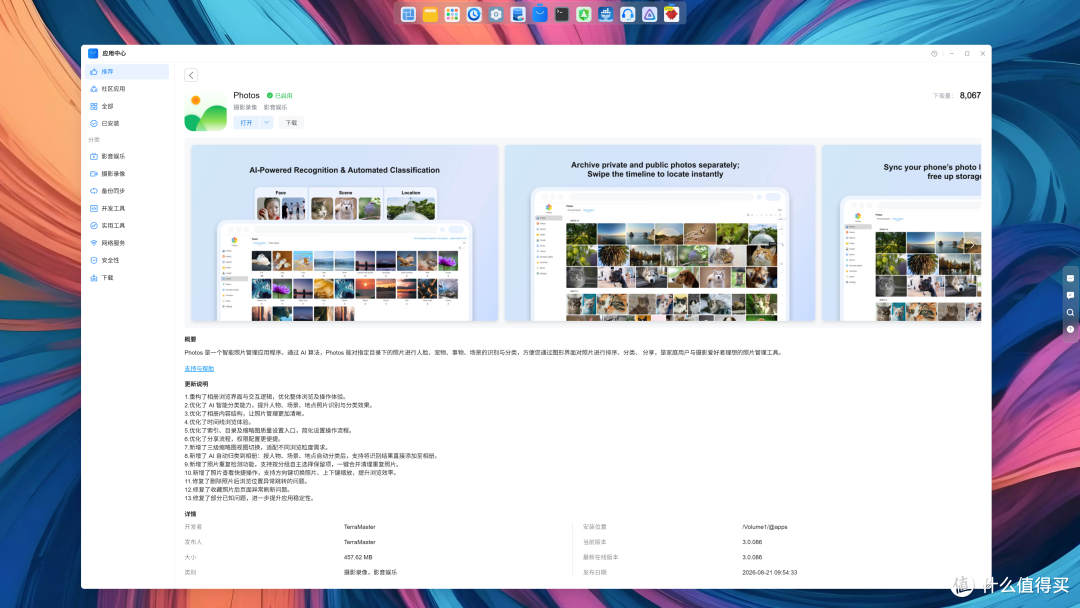The width and height of the screenshot is (1080, 608).
Task: Select 全部 in the sidebar
Action: pyautogui.click(x=127, y=106)
